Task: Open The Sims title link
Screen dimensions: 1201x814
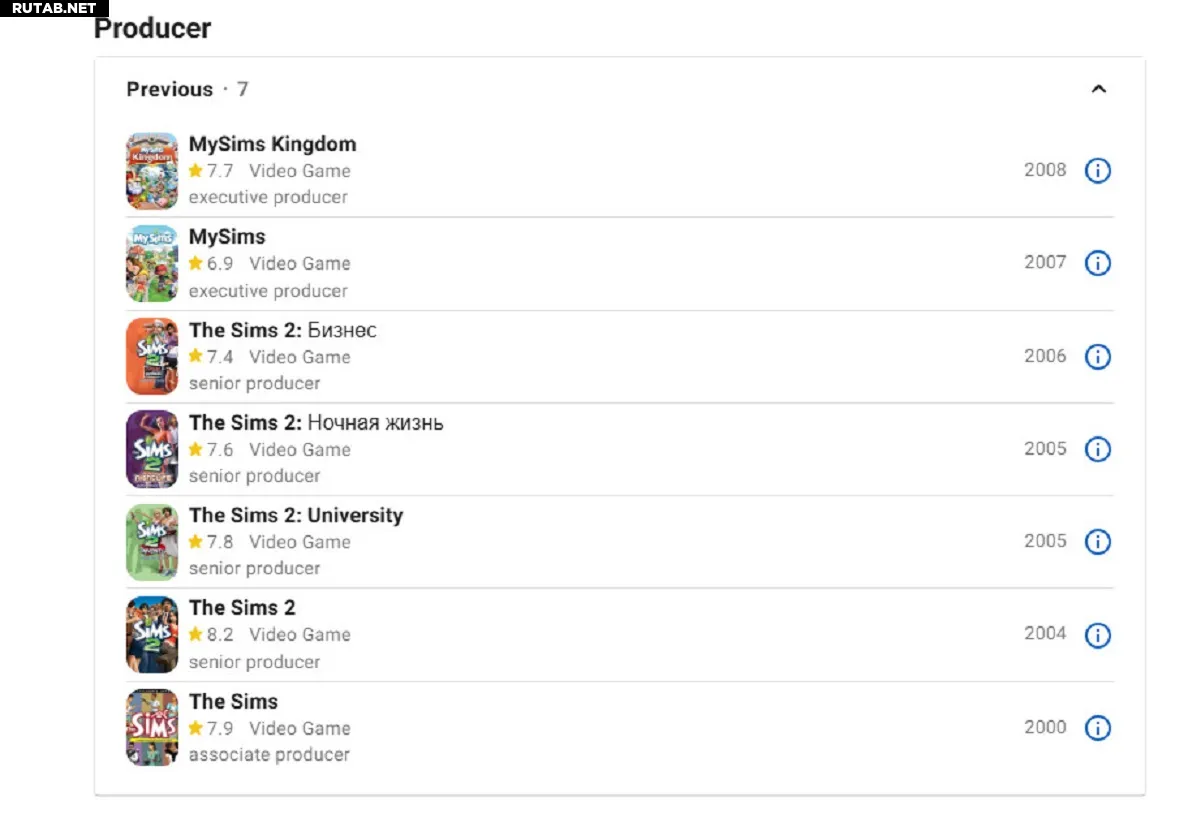Action: [233, 701]
